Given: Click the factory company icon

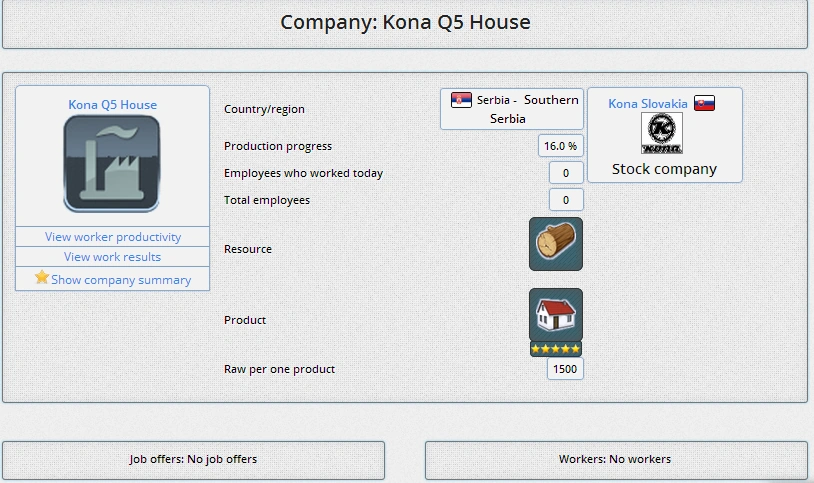Looking at the screenshot, I should pyautogui.click(x=112, y=163).
